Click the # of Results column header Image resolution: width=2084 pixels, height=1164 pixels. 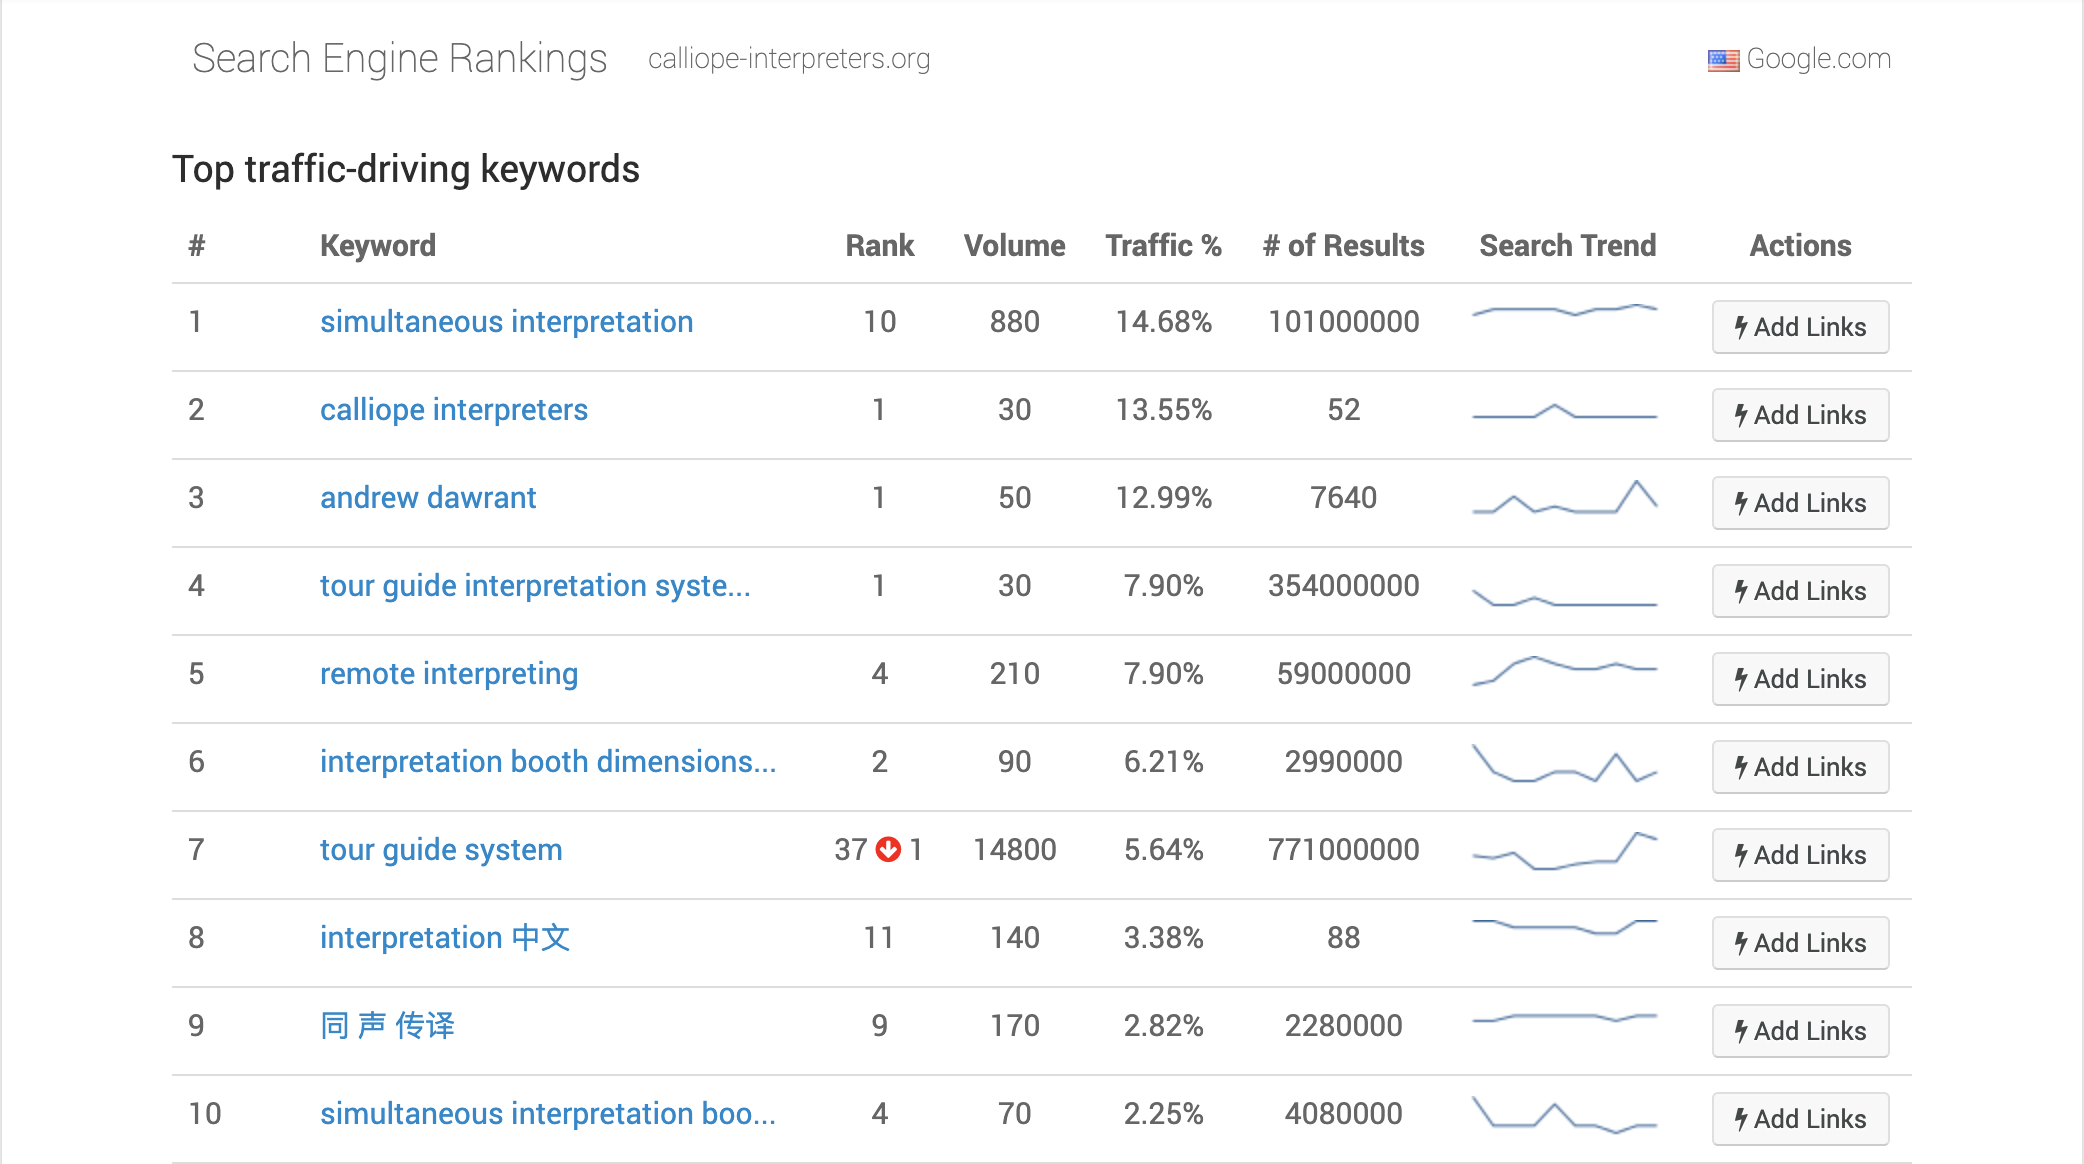[1343, 246]
